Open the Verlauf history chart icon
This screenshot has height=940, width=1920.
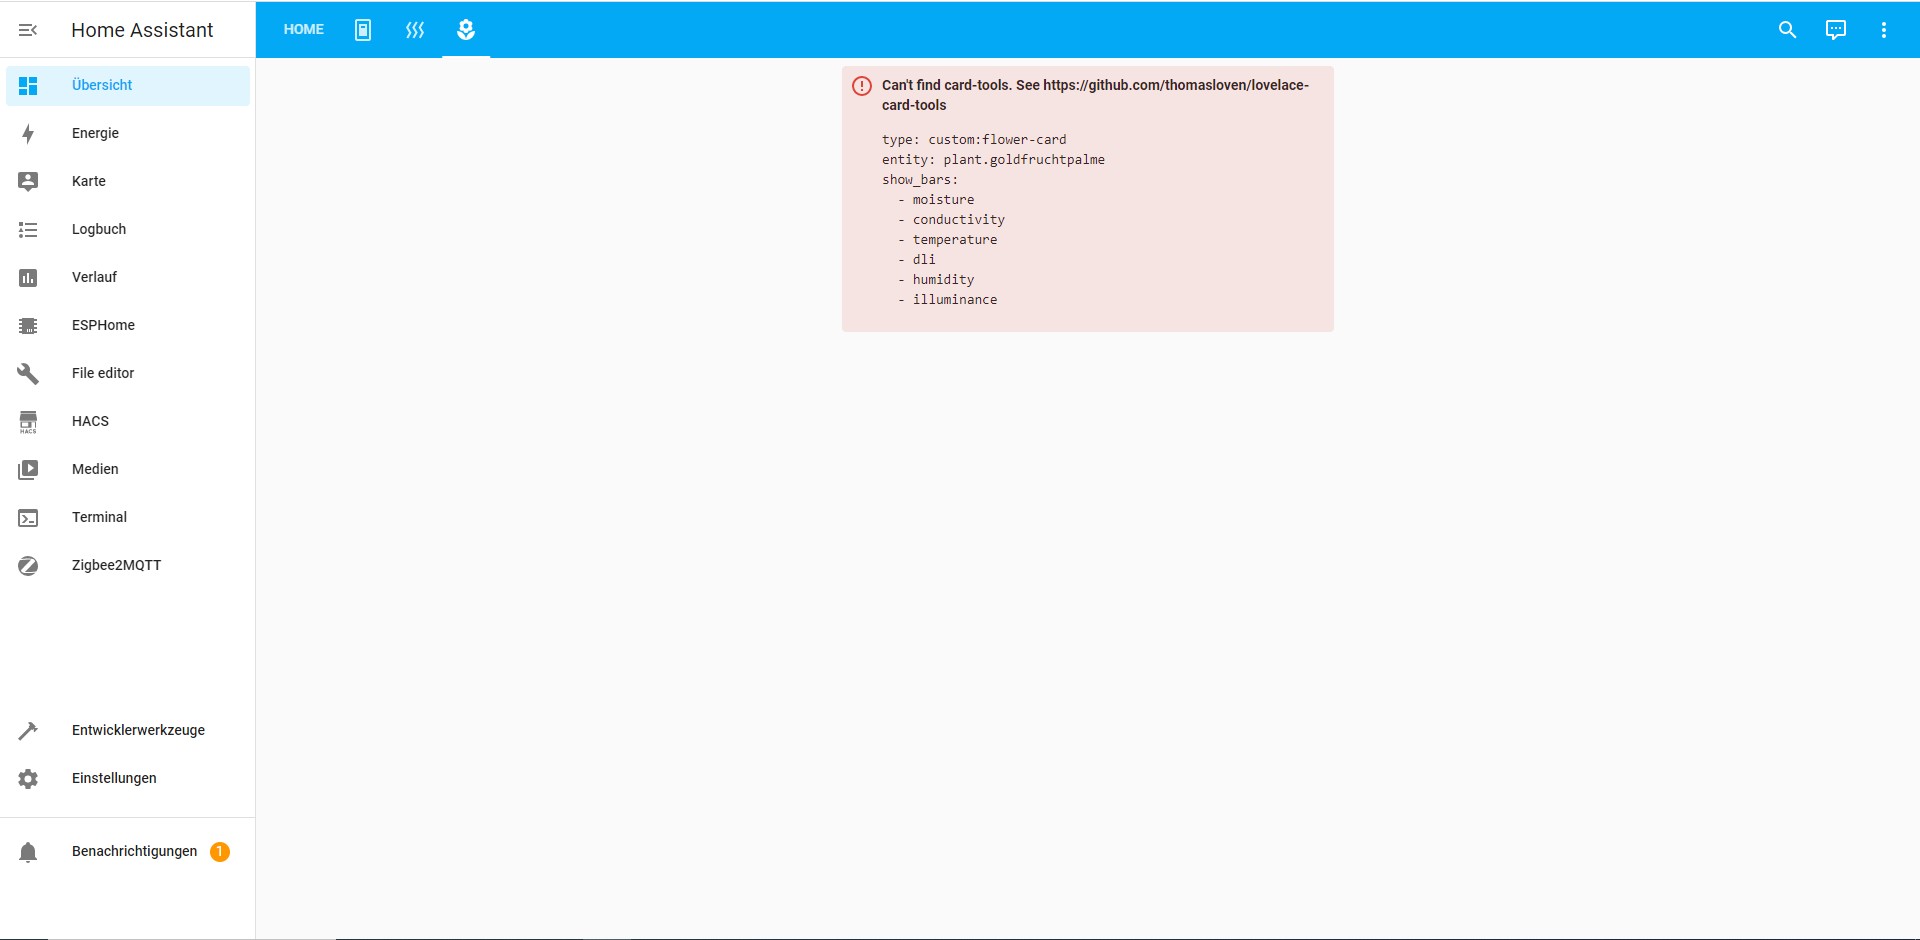[x=28, y=278]
